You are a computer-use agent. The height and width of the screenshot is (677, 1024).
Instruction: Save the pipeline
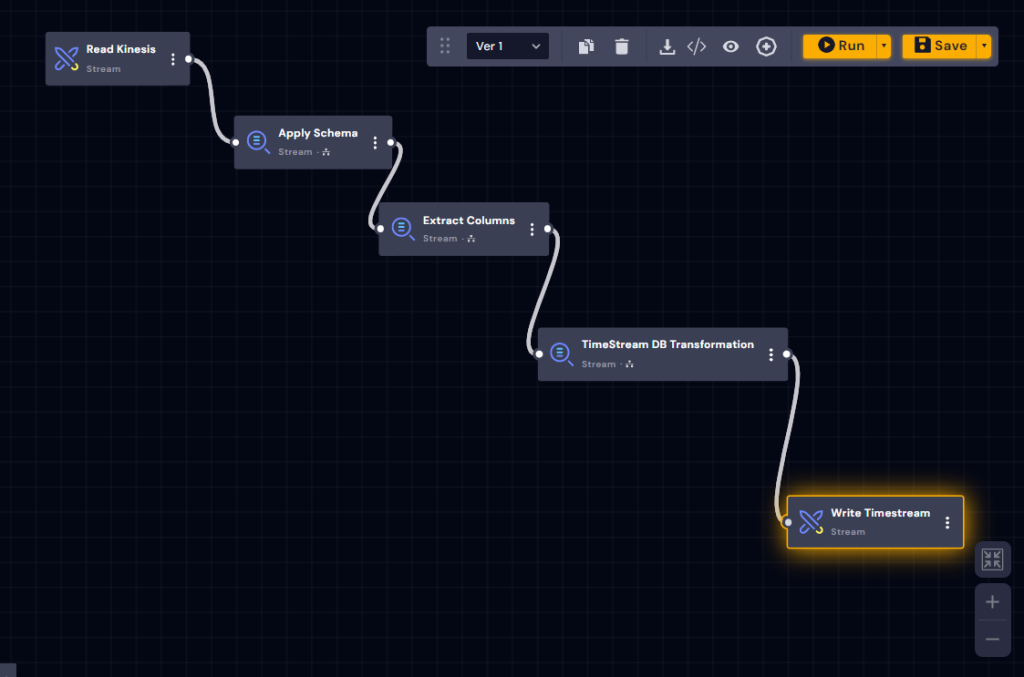click(939, 45)
